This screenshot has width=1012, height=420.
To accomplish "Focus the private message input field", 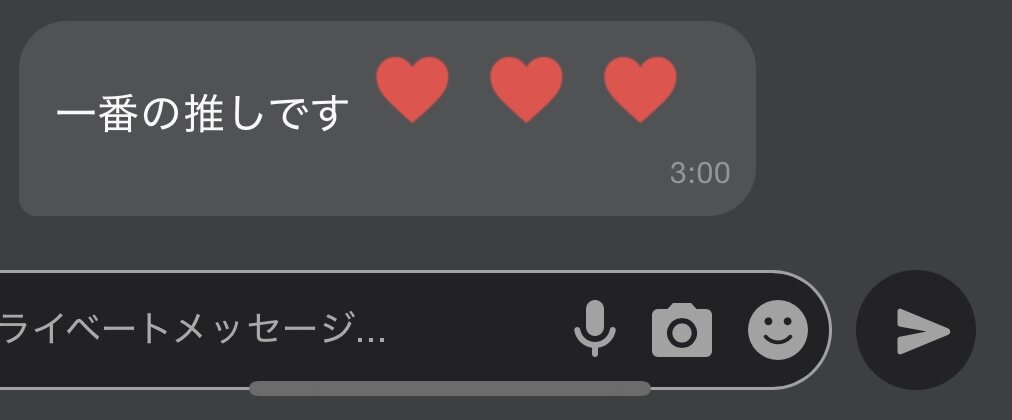I will point(415,330).
